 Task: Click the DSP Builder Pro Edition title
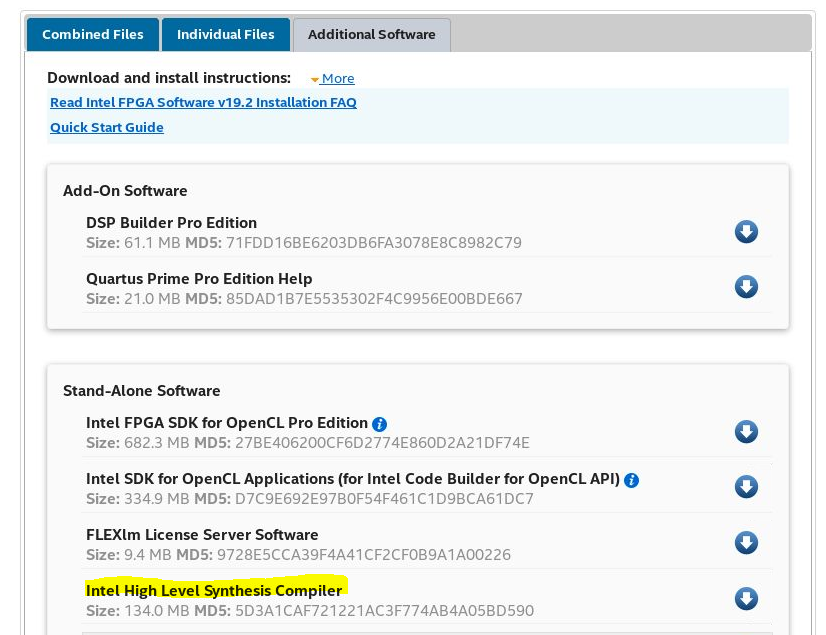[x=171, y=223]
